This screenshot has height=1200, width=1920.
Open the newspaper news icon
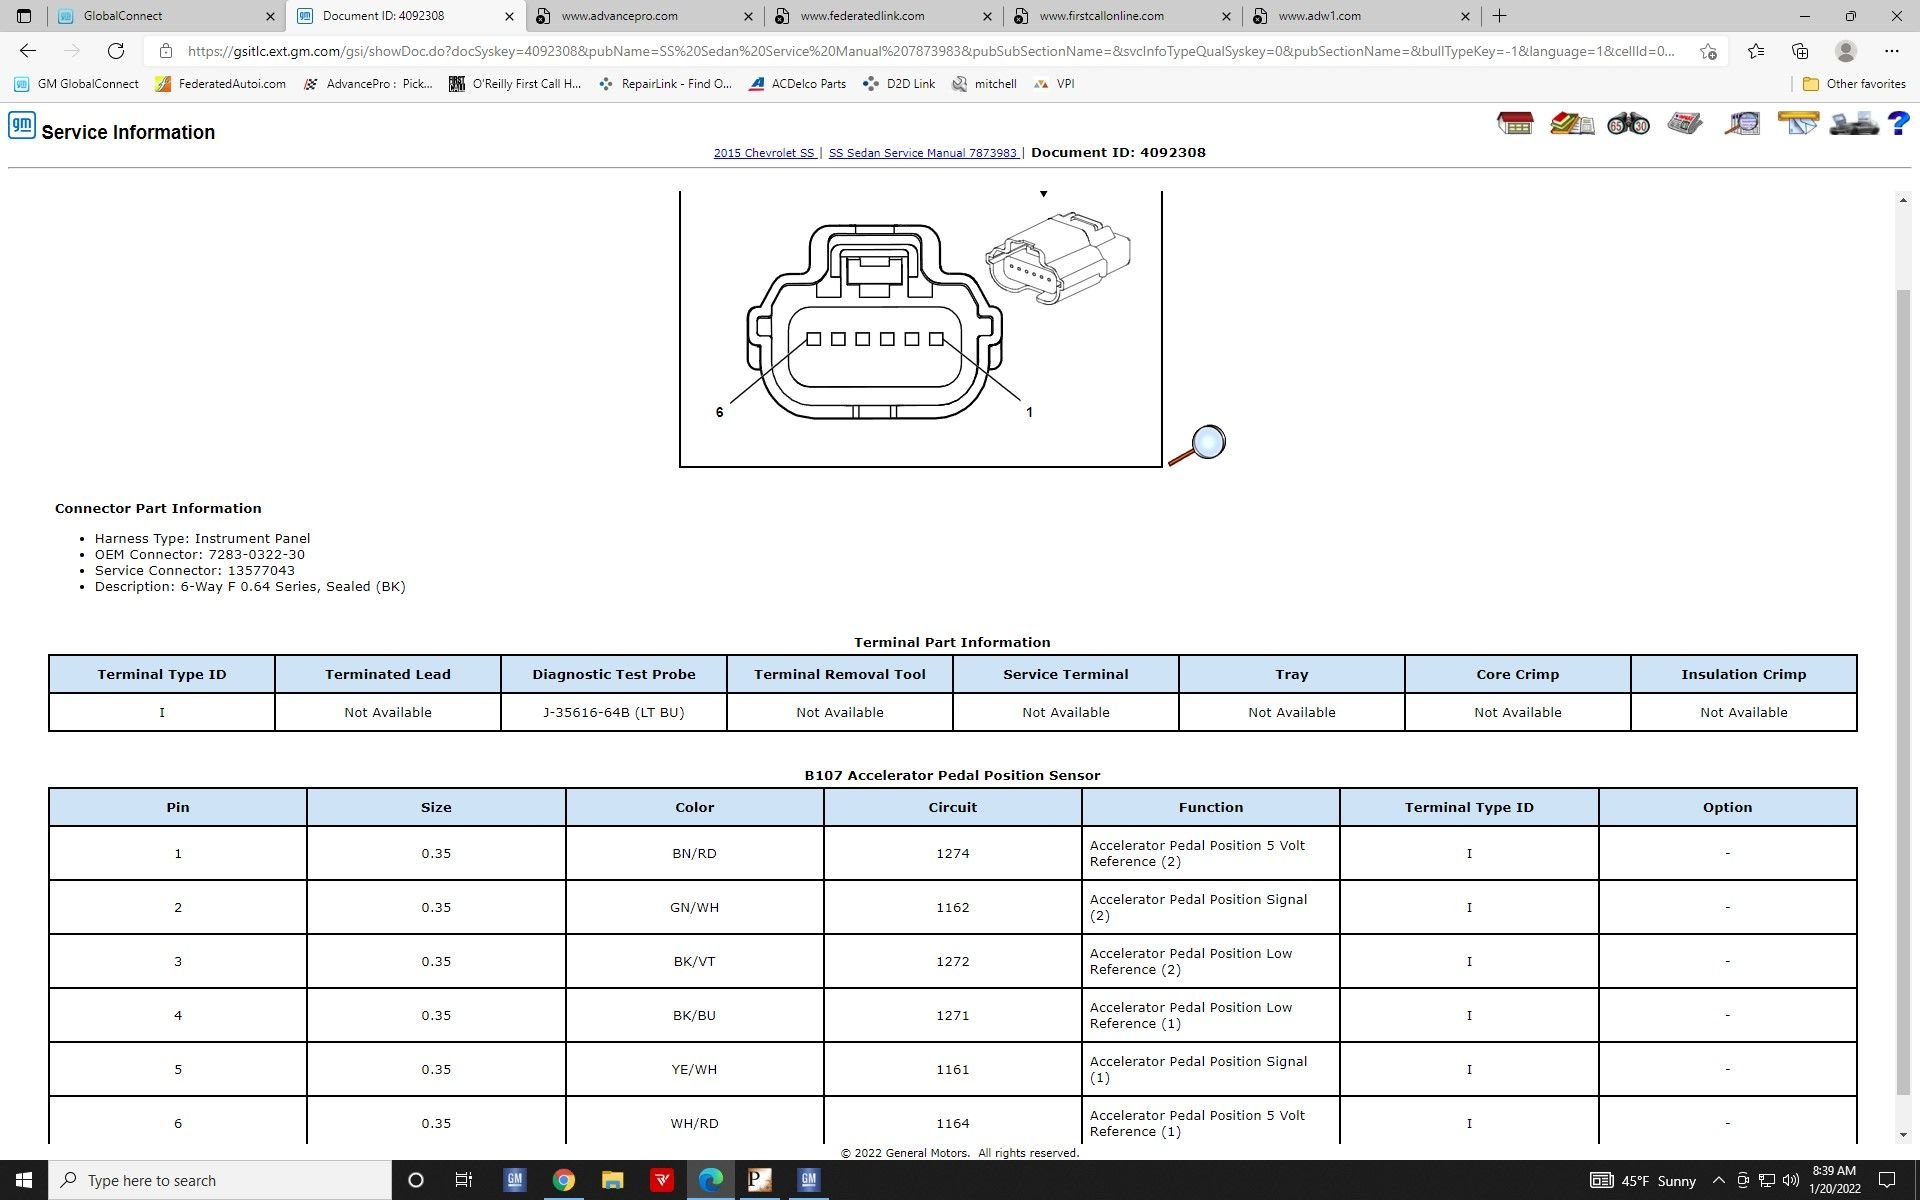[x=1685, y=124]
